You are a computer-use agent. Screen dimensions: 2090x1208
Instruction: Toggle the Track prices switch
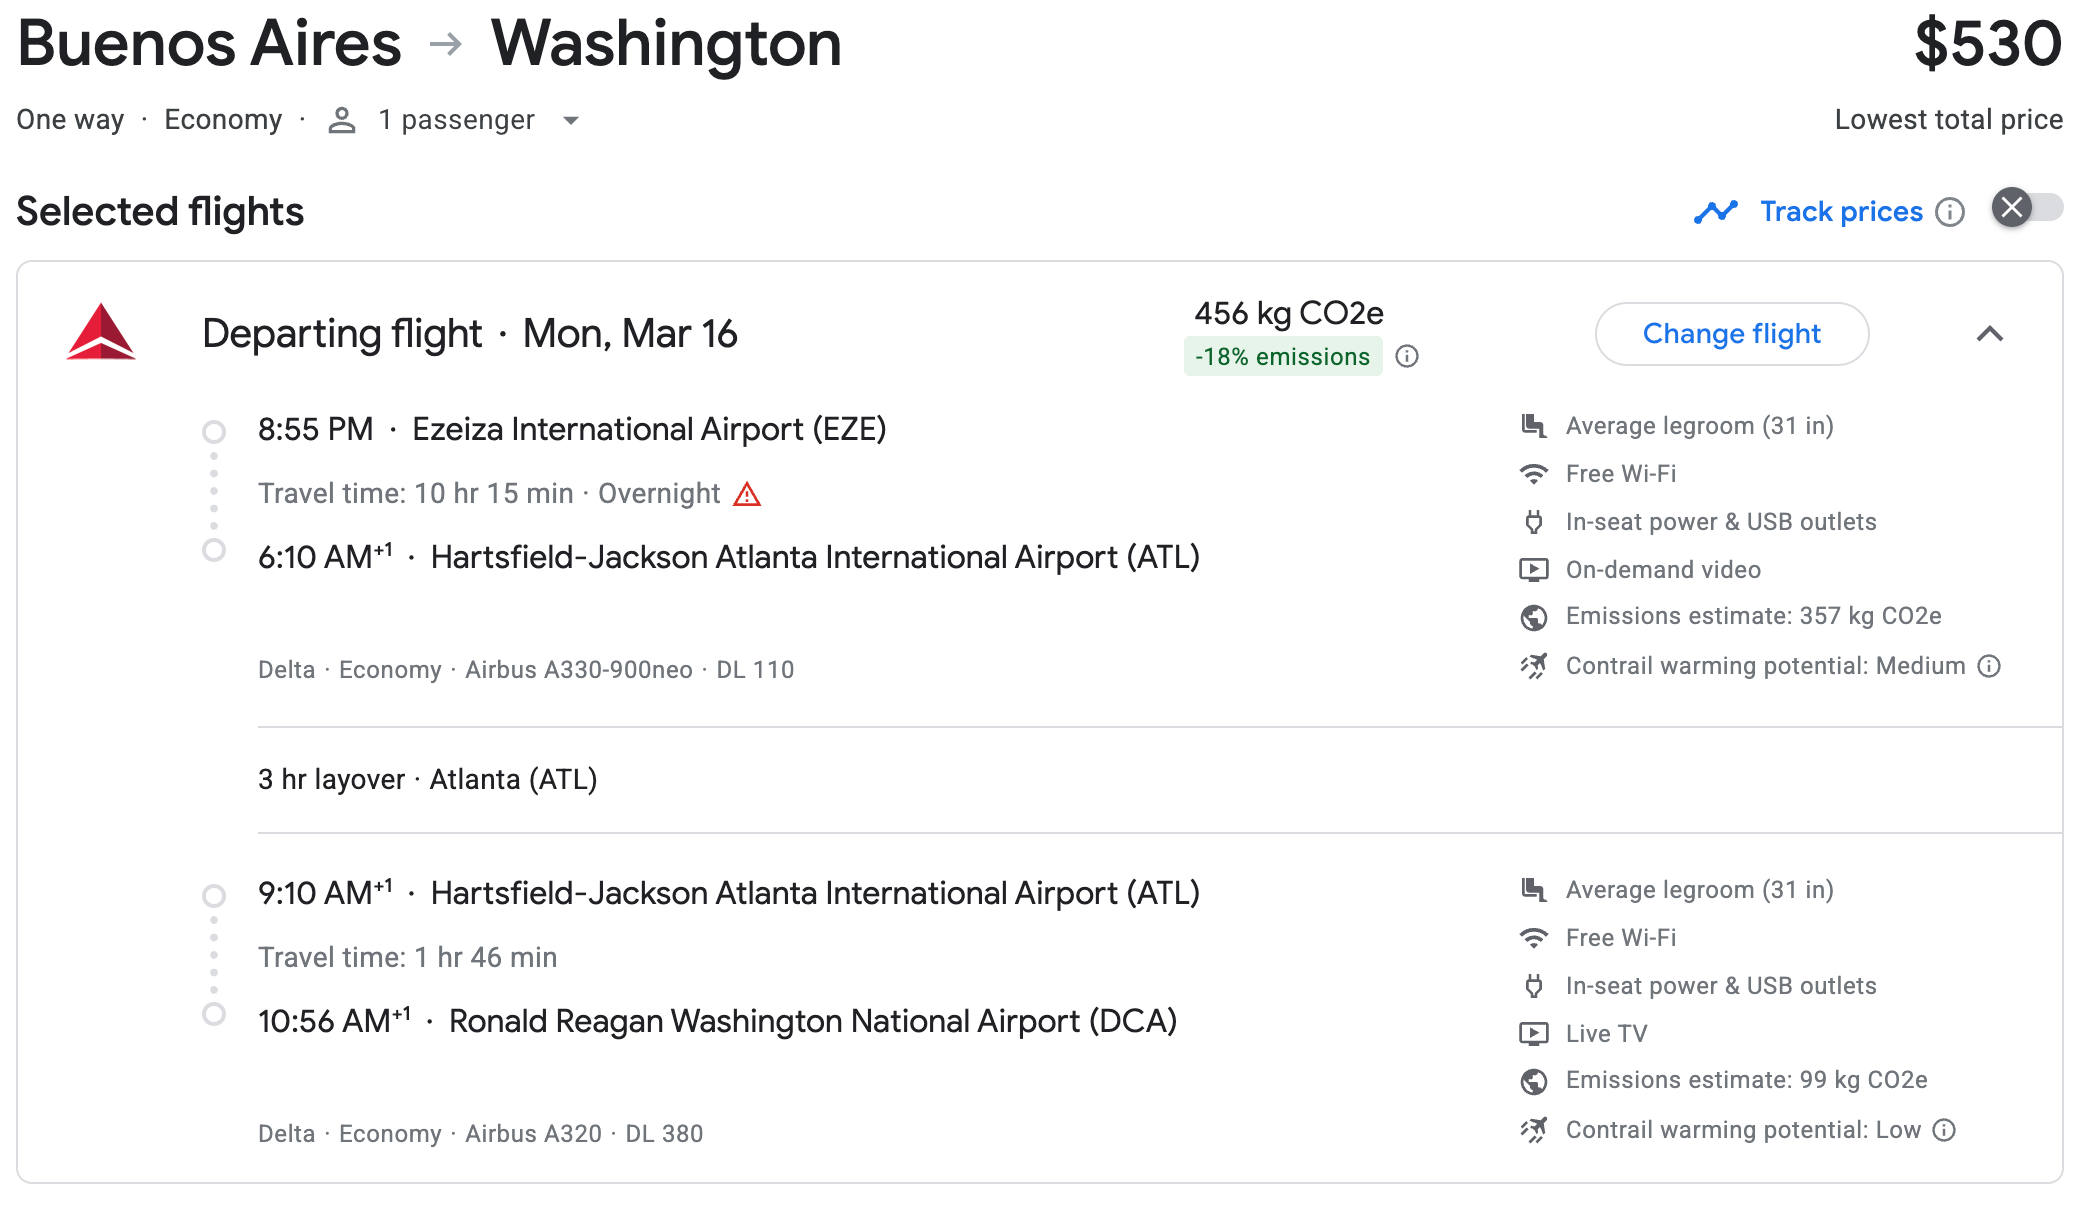2027,208
